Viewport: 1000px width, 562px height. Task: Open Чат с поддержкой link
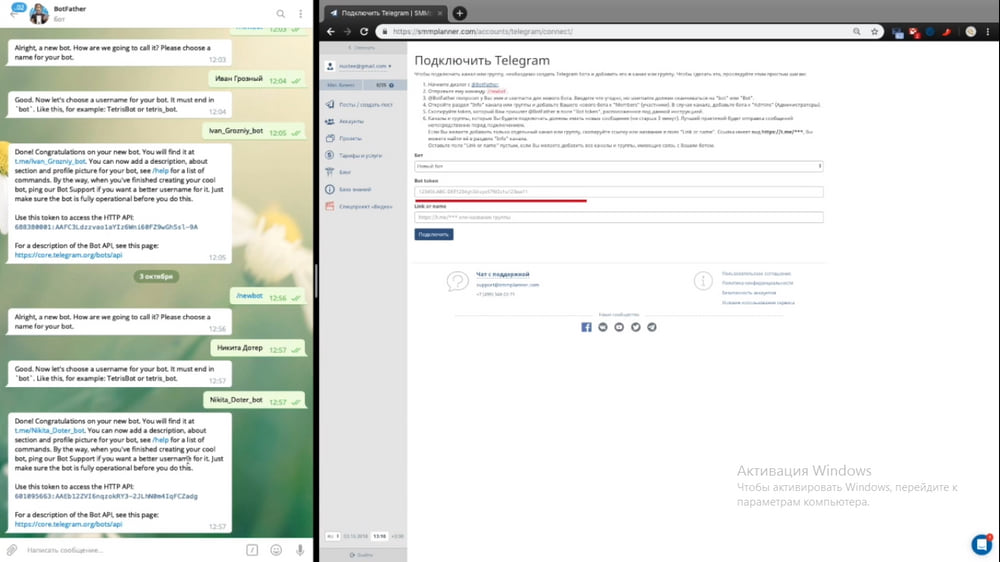coord(503,274)
